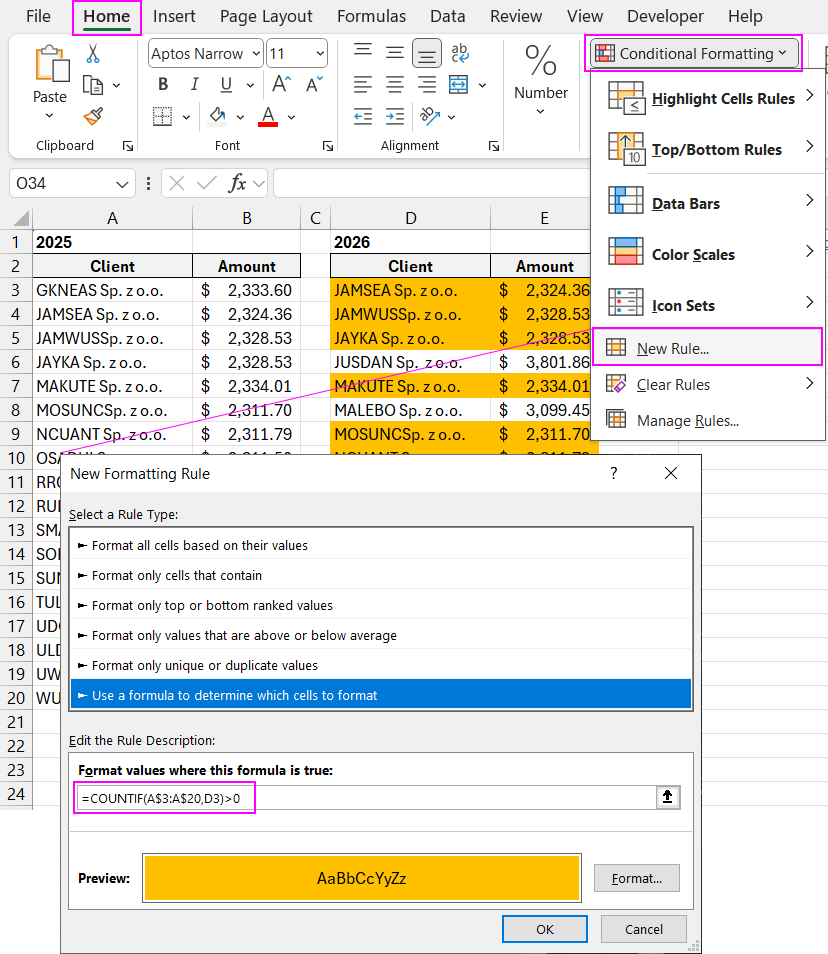Screen dimensions: 828x954
Task: Select New Rule menu entry
Action: click(672, 348)
